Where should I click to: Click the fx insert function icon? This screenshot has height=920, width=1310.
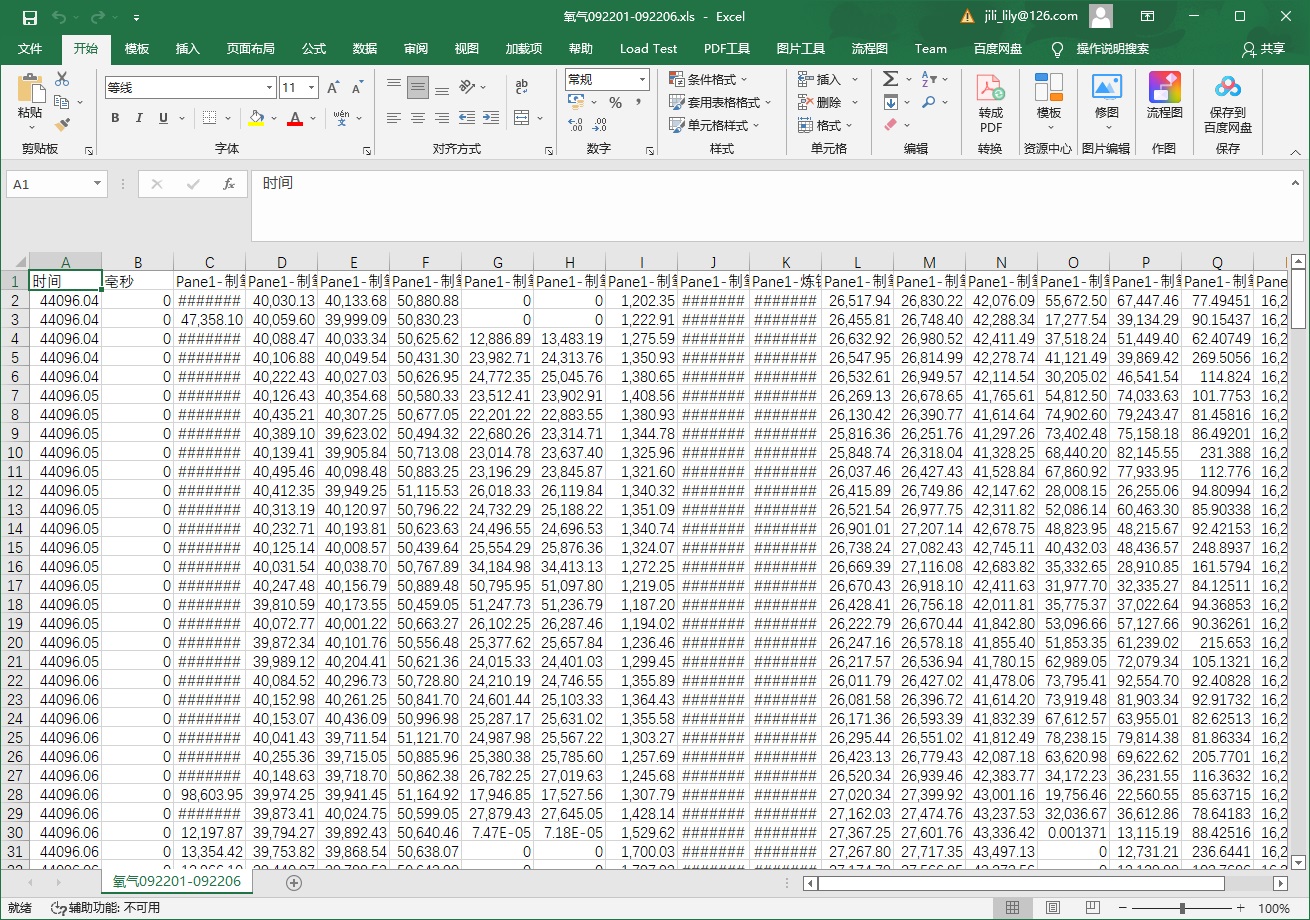click(229, 184)
